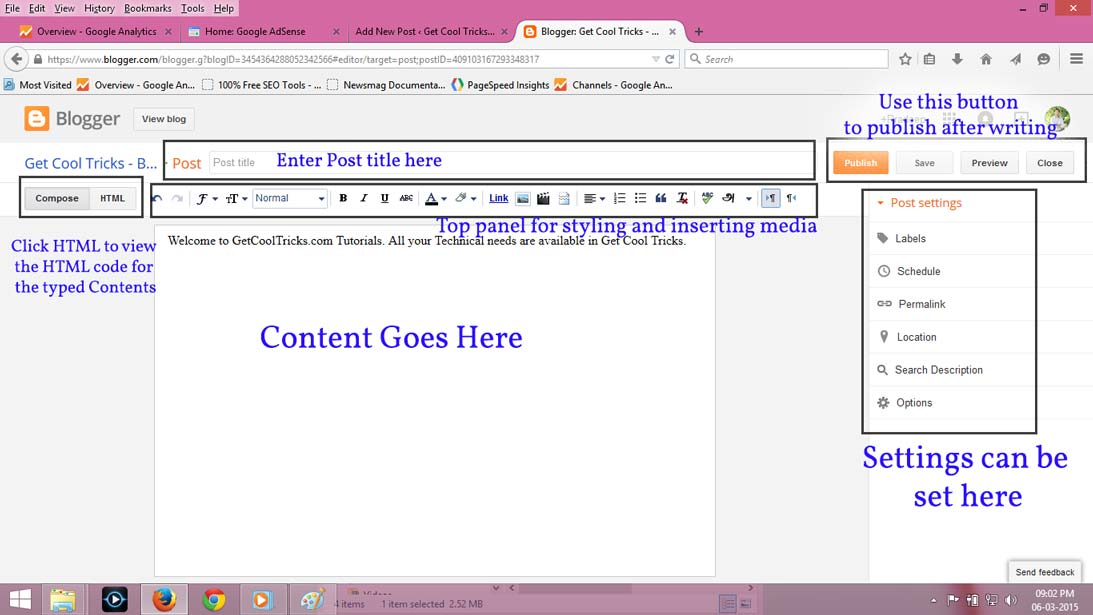Reload the current page

coord(669,59)
